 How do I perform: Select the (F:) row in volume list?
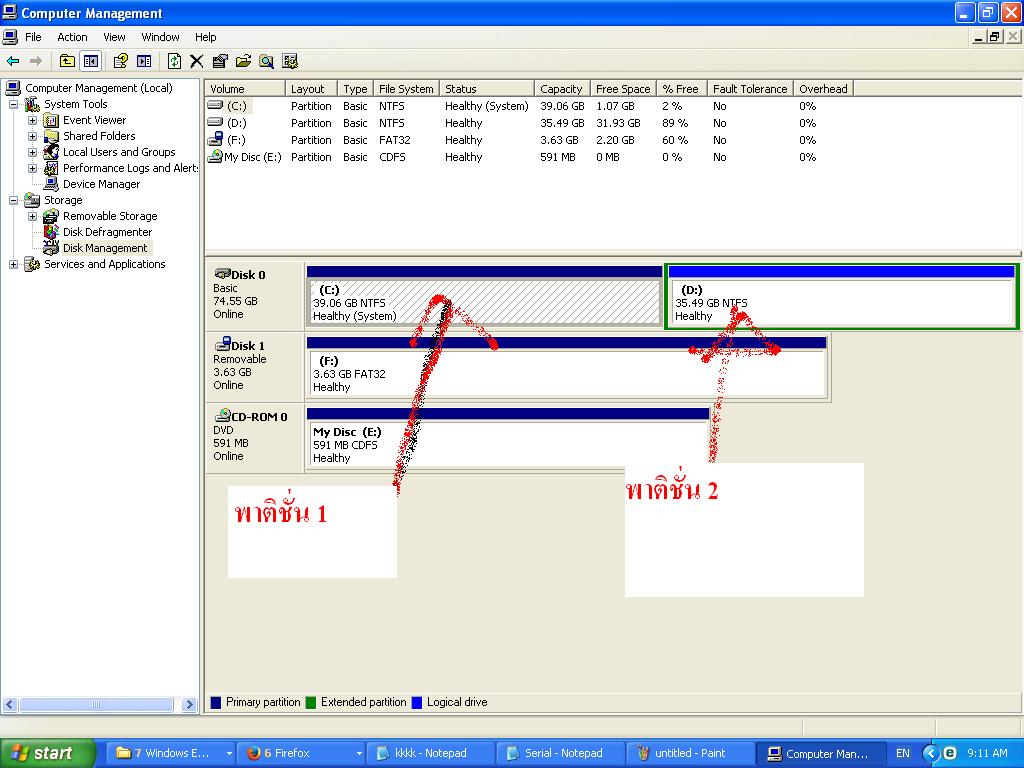[511, 140]
